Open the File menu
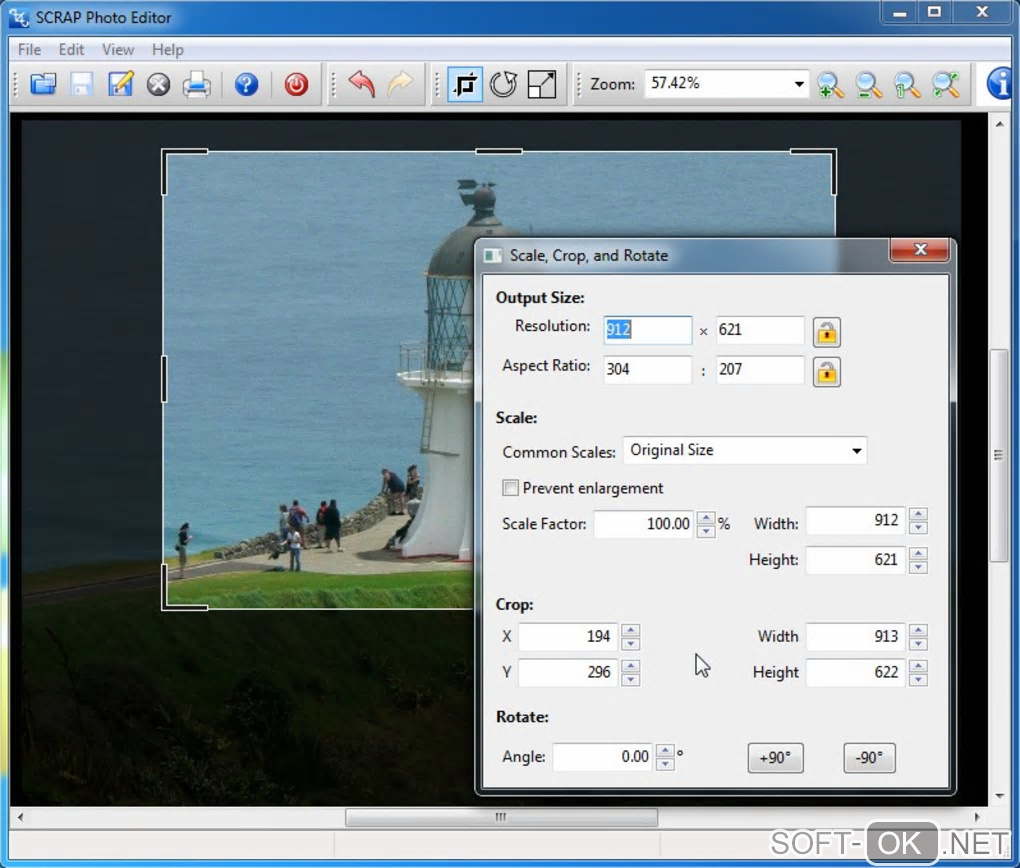The image size is (1020, 868). coord(29,49)
